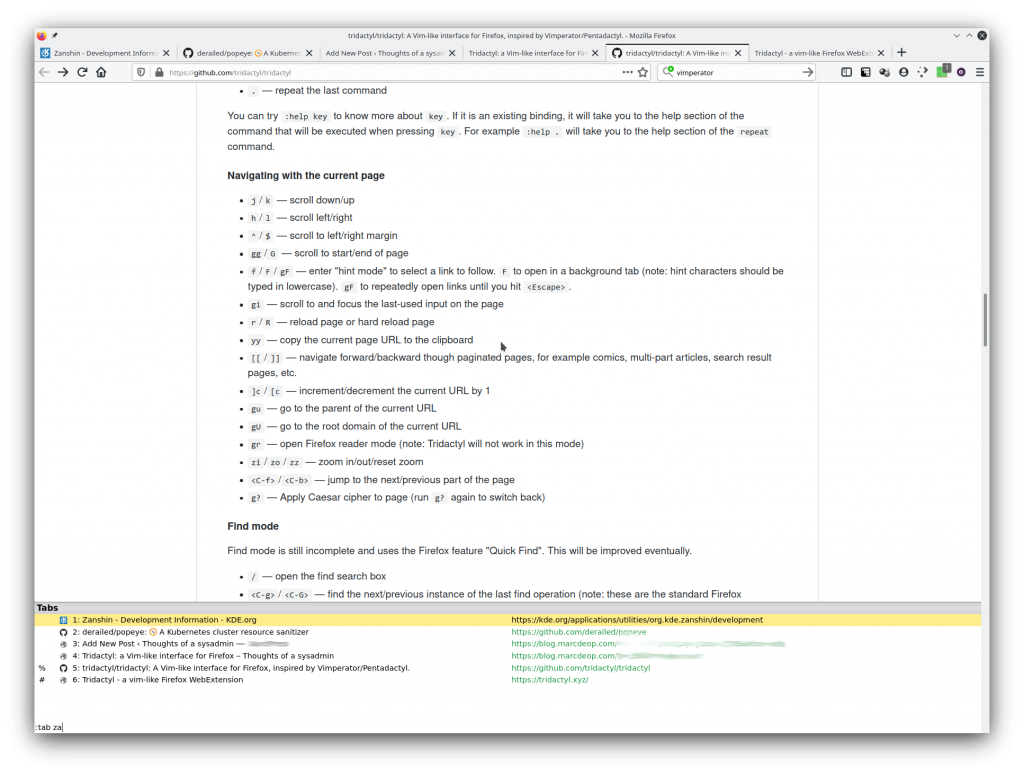
Task: Go back using the back arrow
Action: [44, 73]
